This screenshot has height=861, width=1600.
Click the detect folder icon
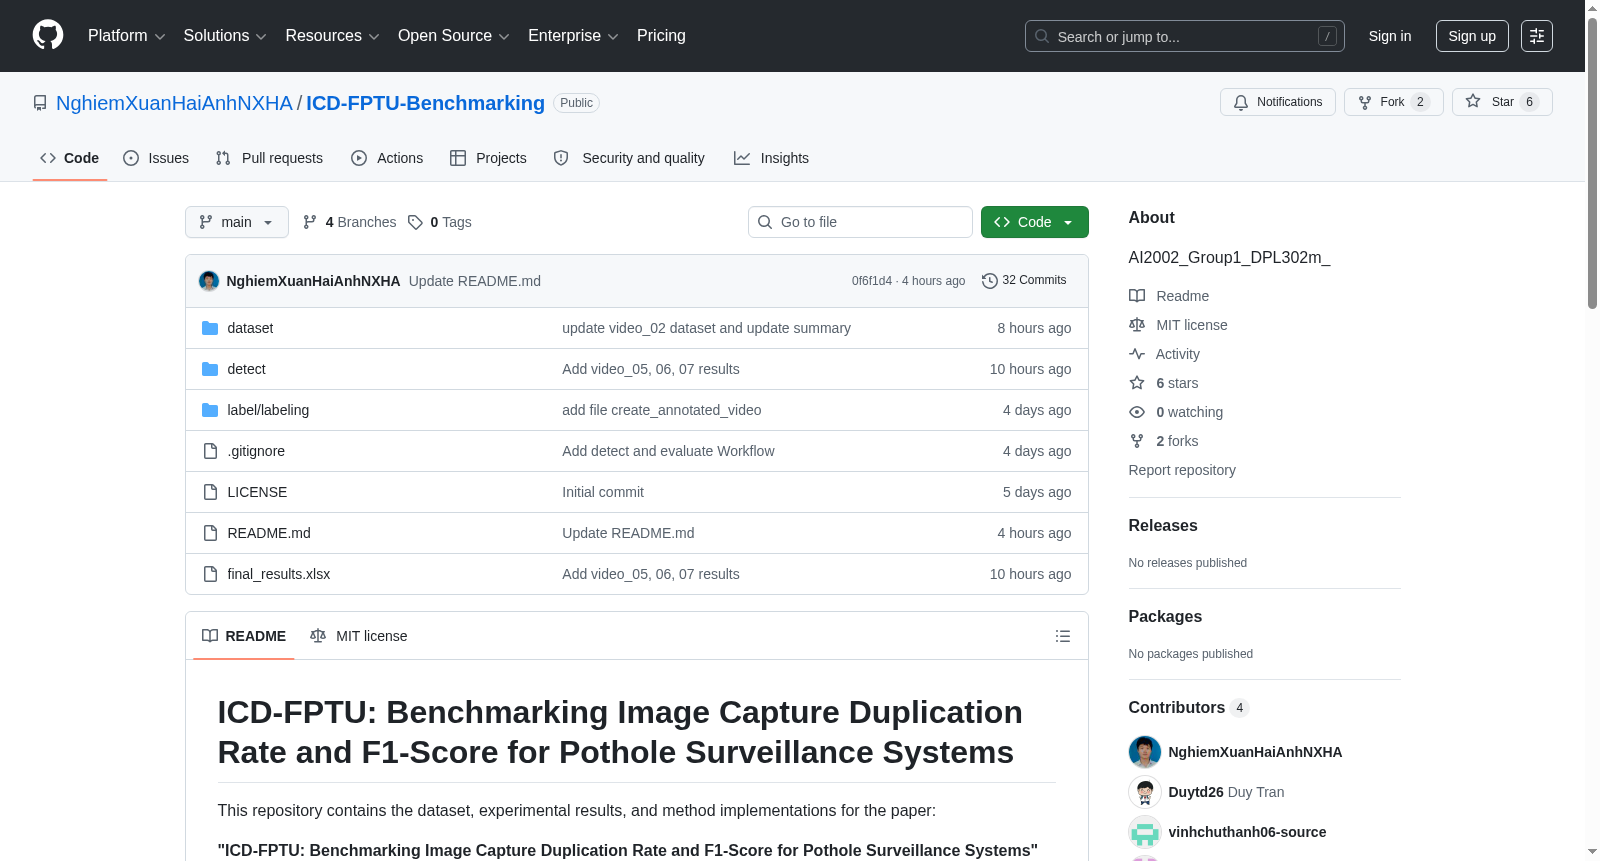(210, 369)
